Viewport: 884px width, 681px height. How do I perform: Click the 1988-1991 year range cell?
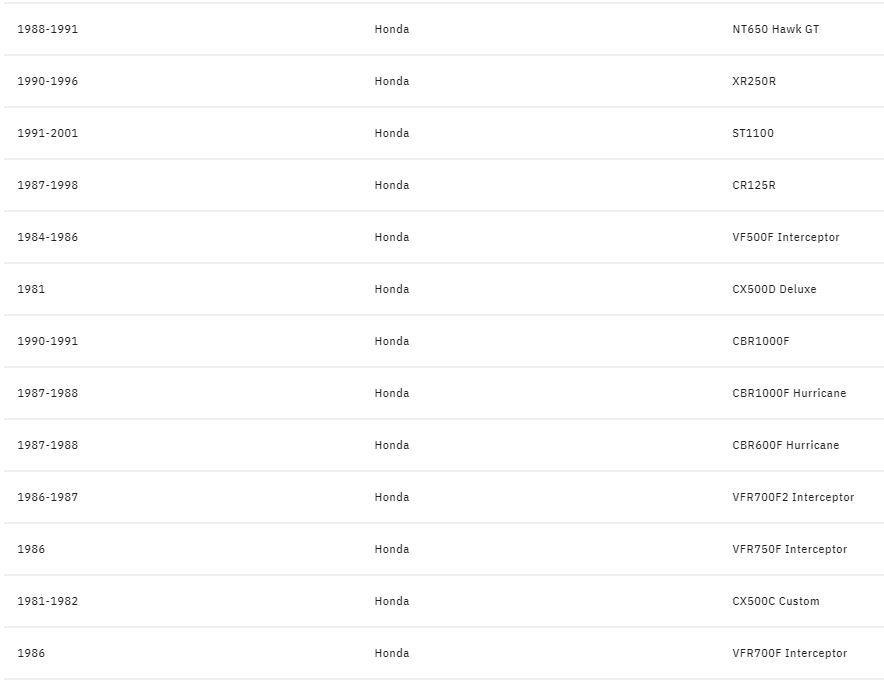coord(47,30)
